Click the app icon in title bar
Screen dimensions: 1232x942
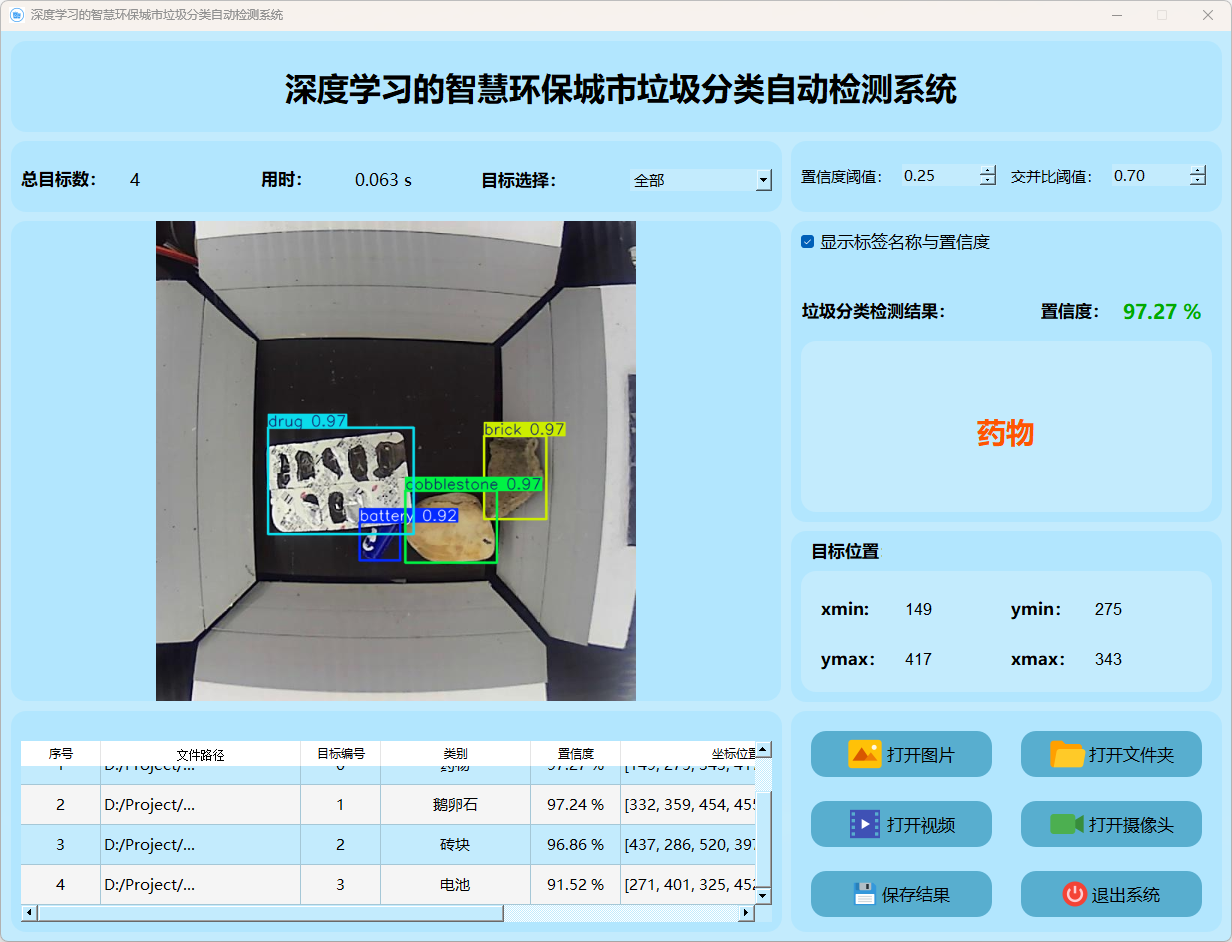tap(16, 15)
